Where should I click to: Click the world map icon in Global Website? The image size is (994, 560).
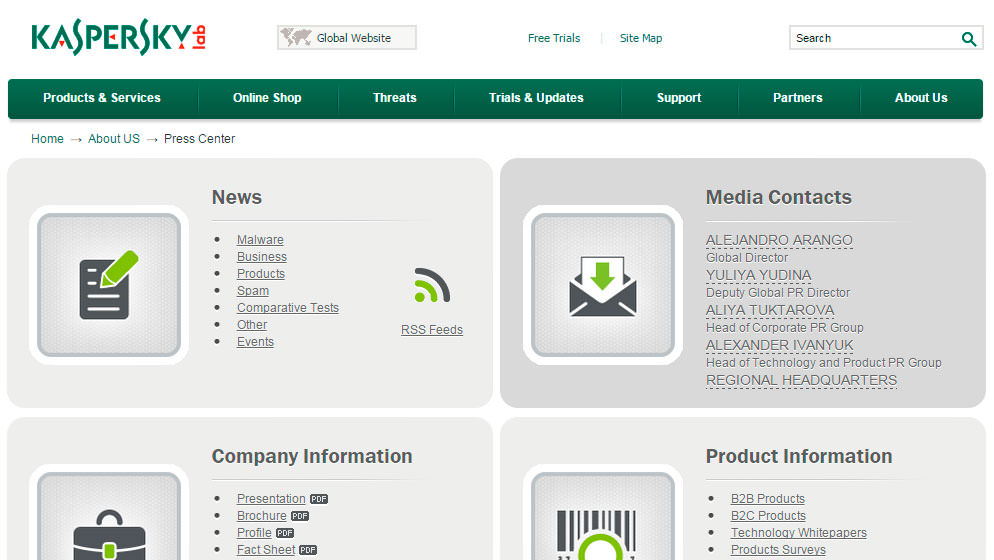pos(296,37)
